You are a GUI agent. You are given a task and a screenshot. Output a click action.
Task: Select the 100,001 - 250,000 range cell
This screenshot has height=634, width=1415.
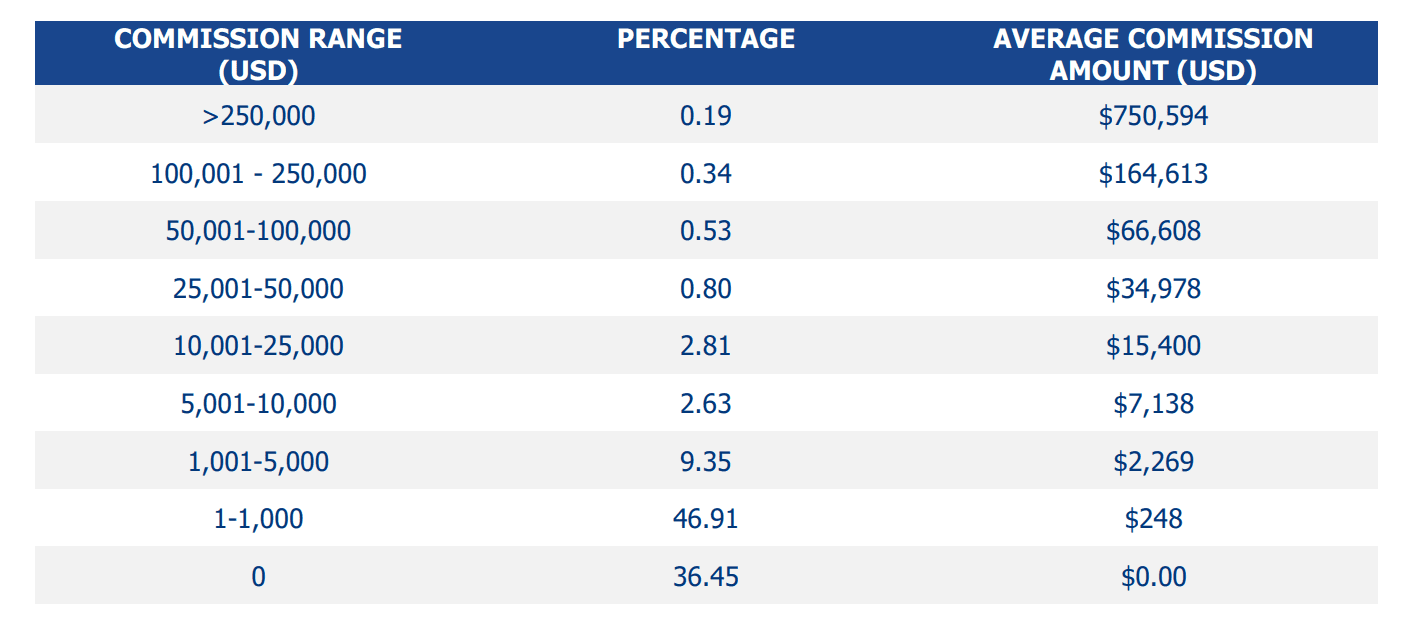click(258, 174)
